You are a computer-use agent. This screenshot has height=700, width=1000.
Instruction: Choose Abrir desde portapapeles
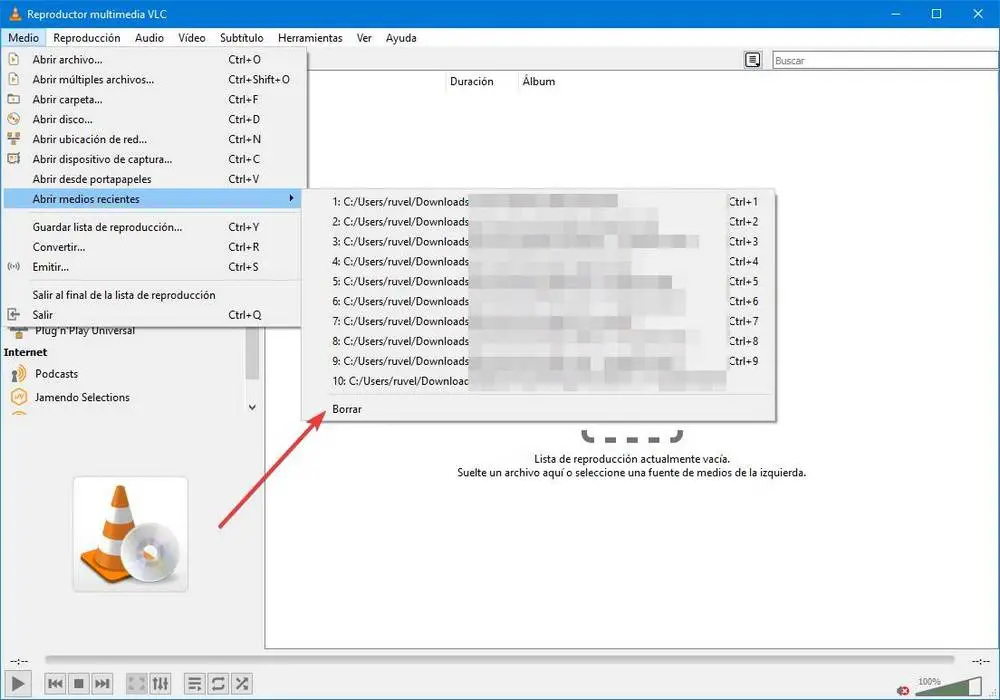click(153, 179)
